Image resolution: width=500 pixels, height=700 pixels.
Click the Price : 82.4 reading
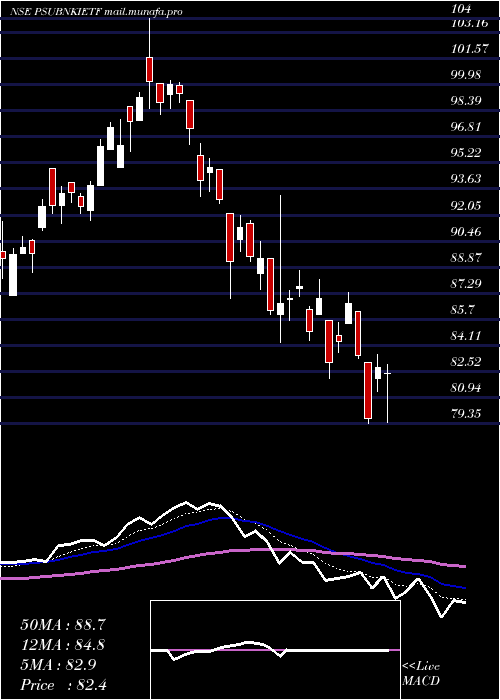[x=63, y=685]
